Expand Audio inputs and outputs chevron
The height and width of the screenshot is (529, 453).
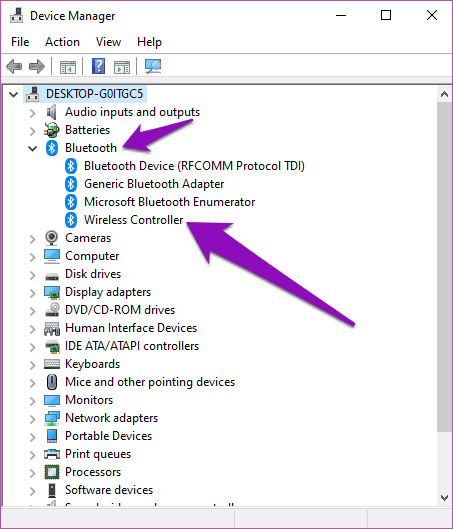33,113
